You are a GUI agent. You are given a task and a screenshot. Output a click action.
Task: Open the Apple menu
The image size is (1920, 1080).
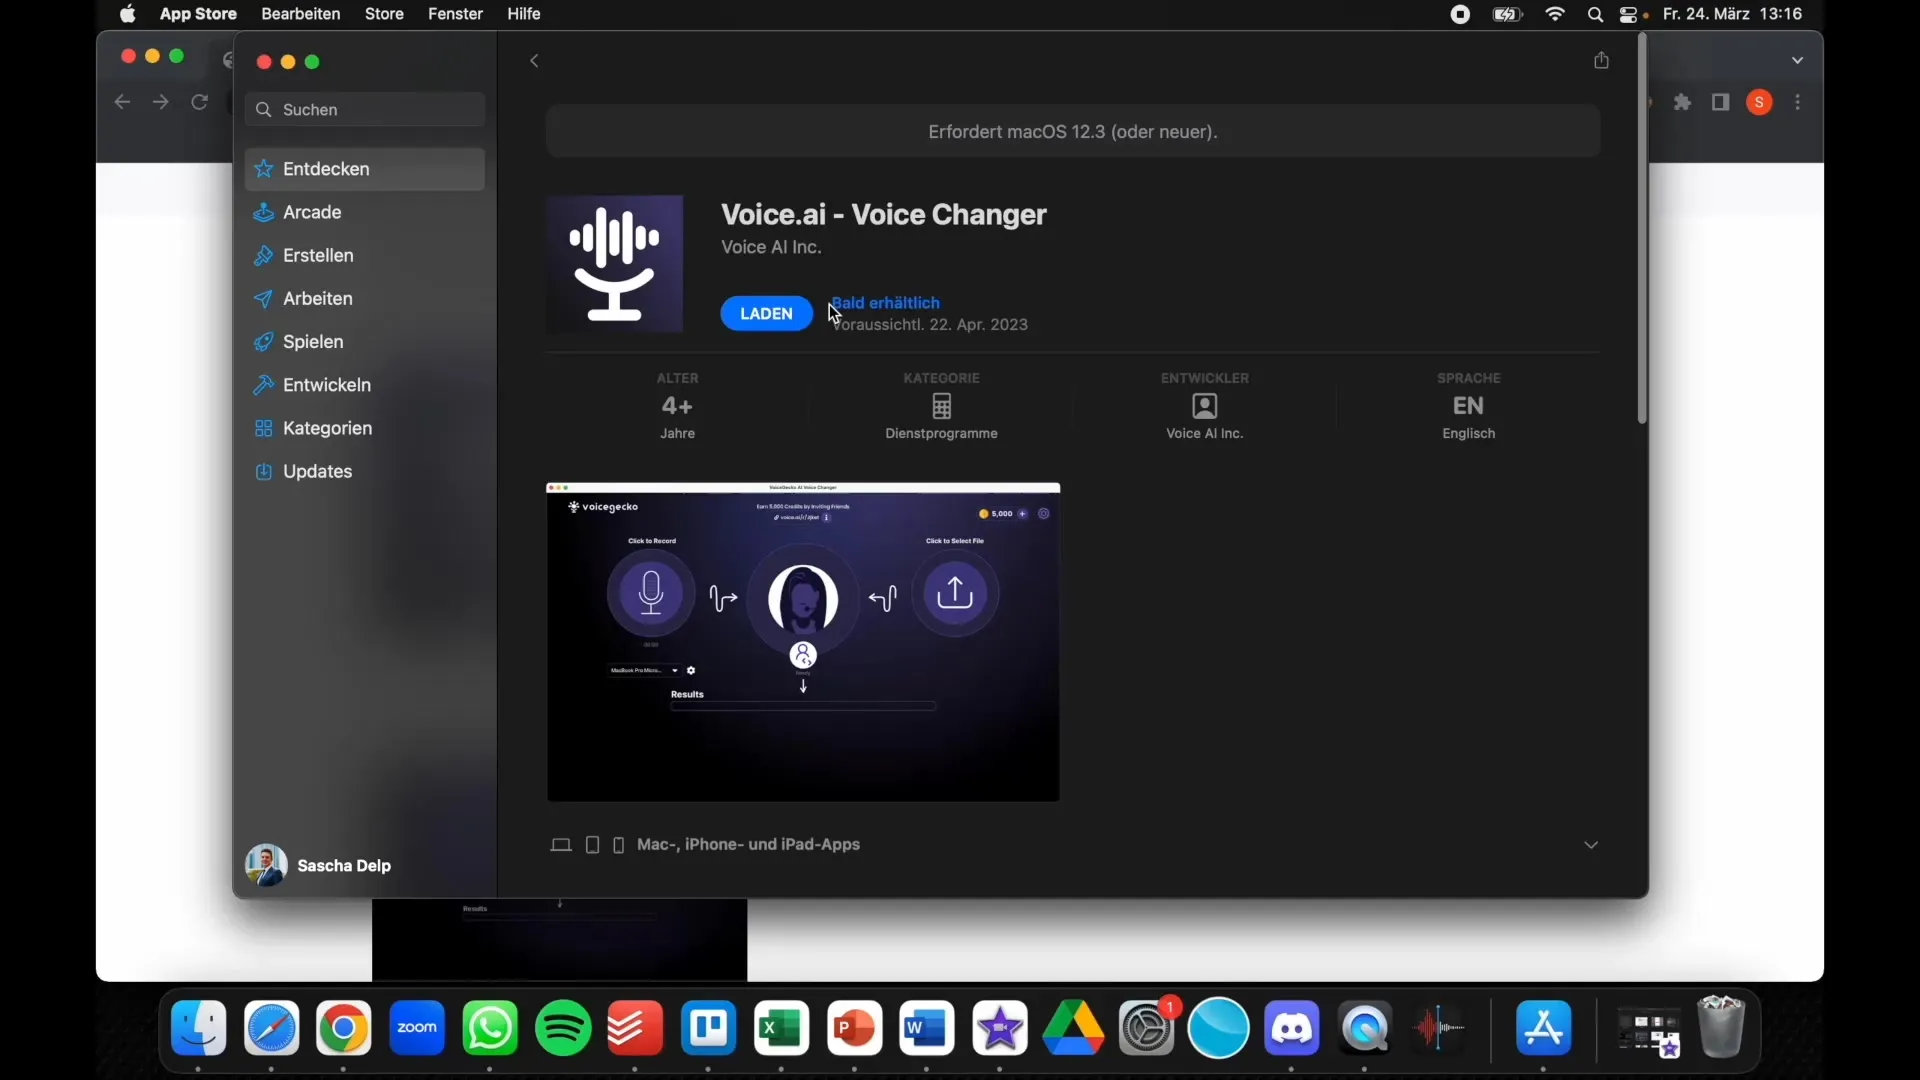click(128, 15)
